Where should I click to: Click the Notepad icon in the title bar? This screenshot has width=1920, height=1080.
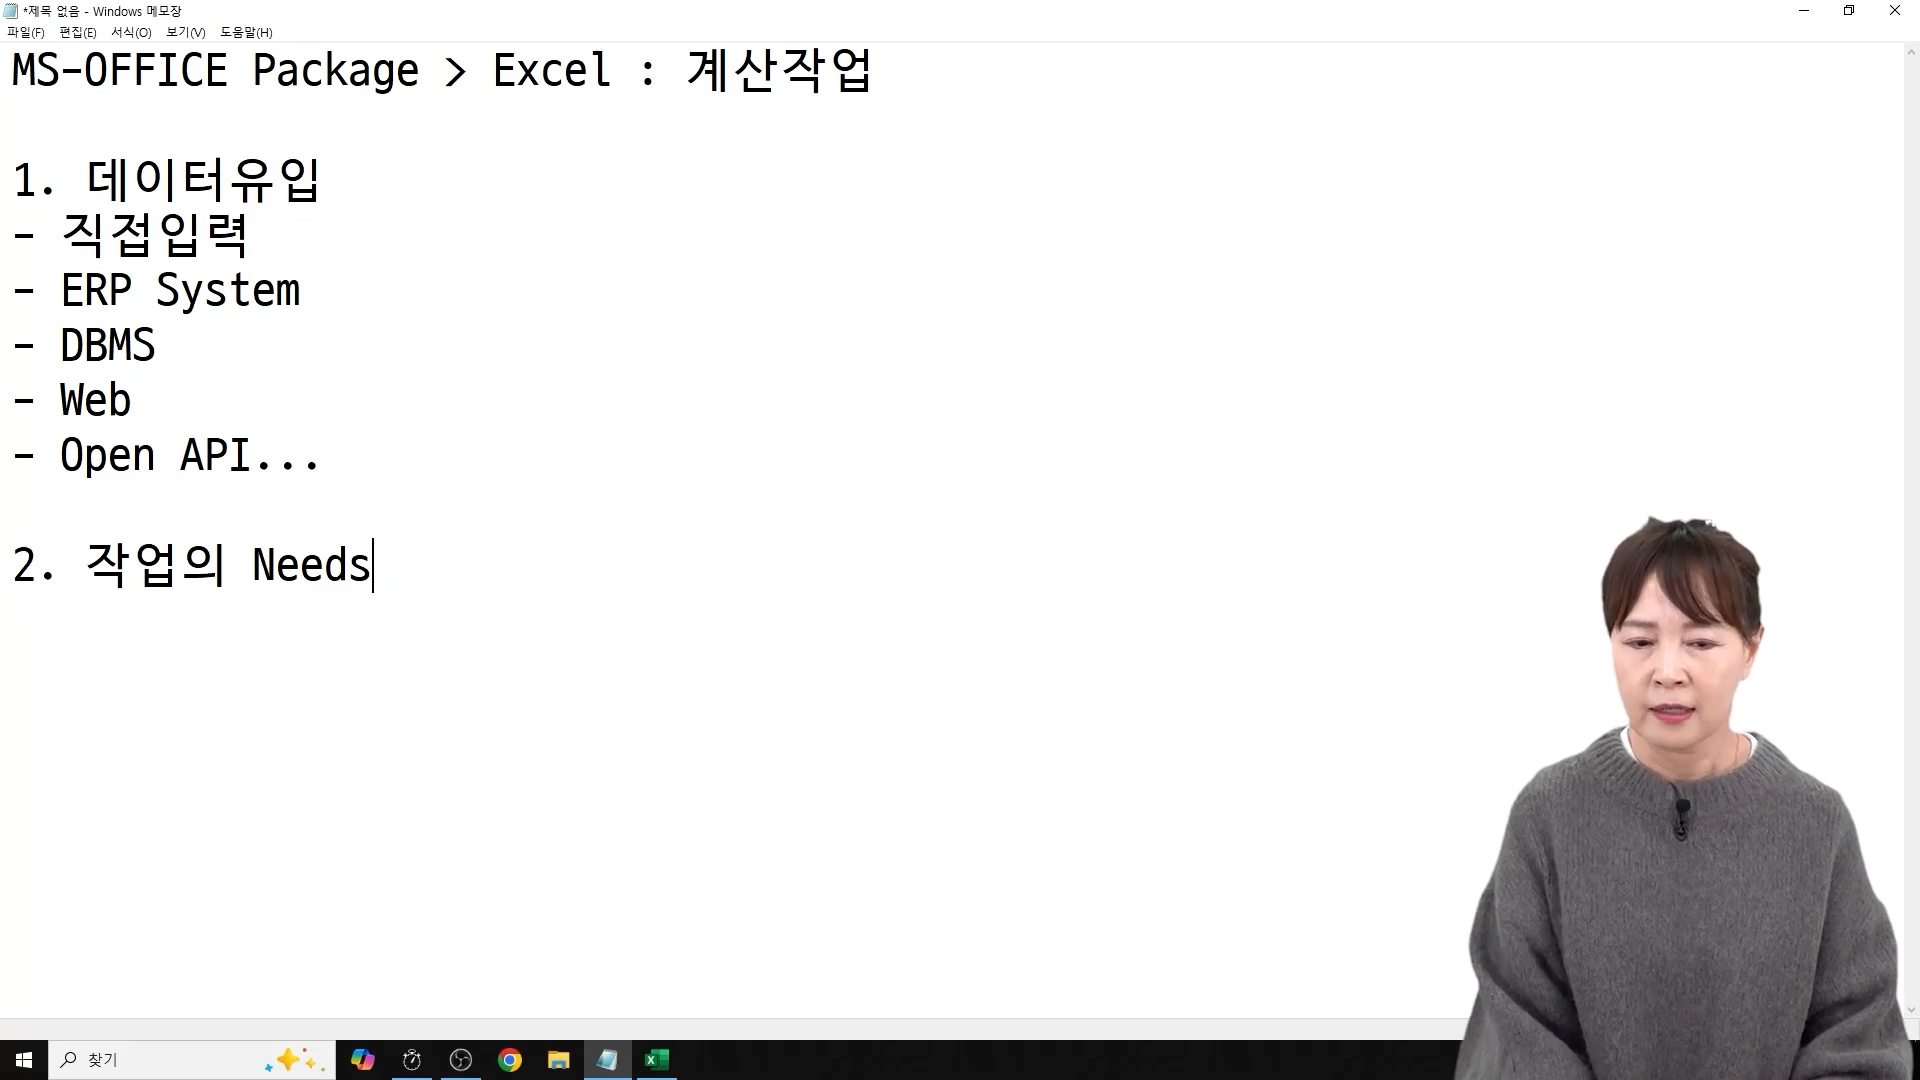pyautogui.click(x=9, y=11)
